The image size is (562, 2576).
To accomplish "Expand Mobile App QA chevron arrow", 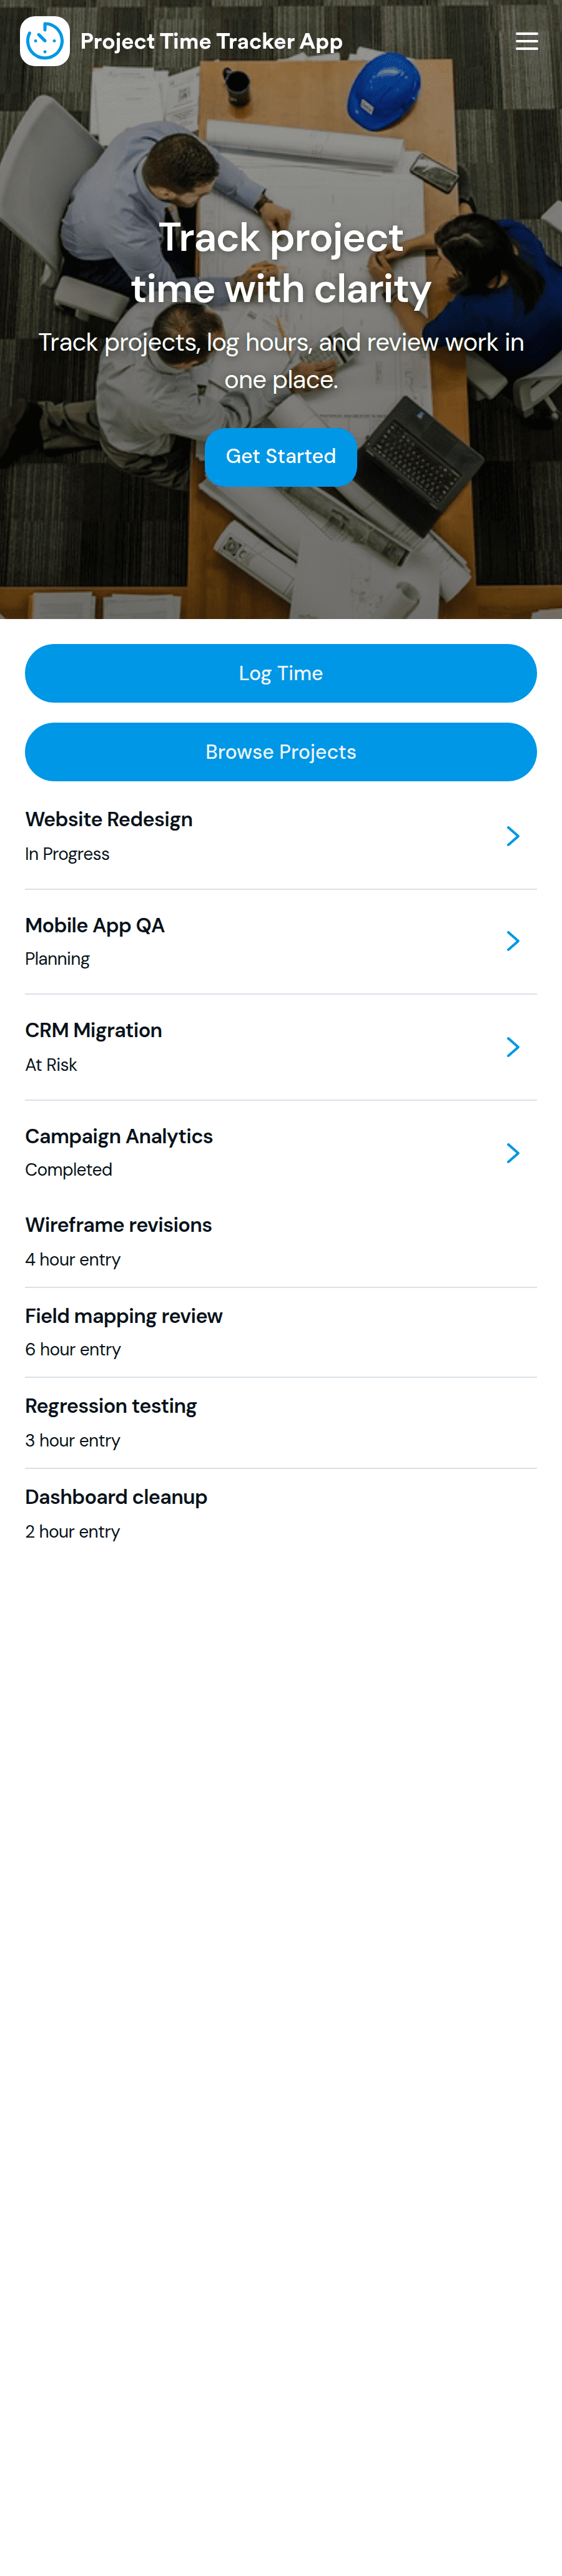I will pos(513,941).
